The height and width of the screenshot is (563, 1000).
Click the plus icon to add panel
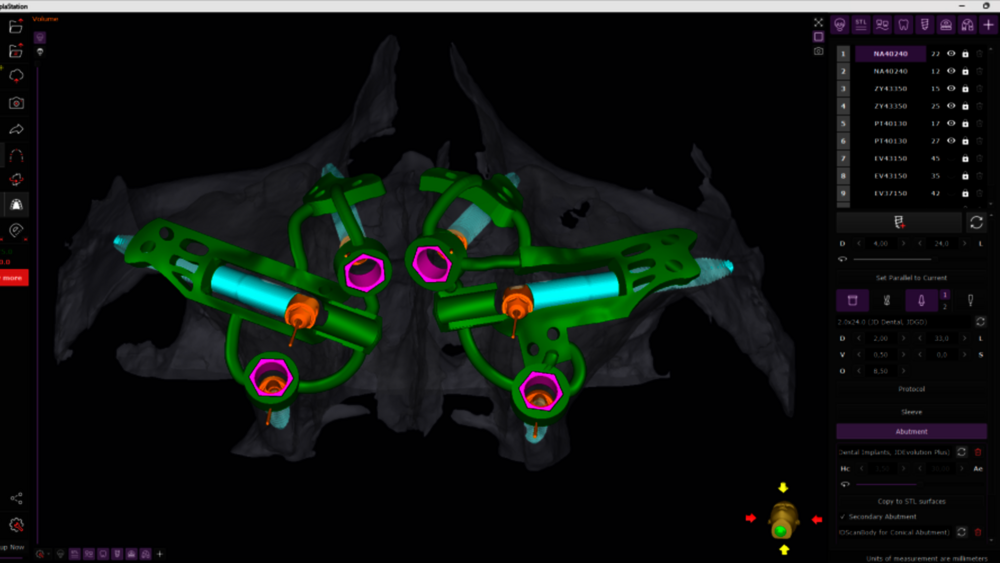pyautogui.click(x=988, y=25)
